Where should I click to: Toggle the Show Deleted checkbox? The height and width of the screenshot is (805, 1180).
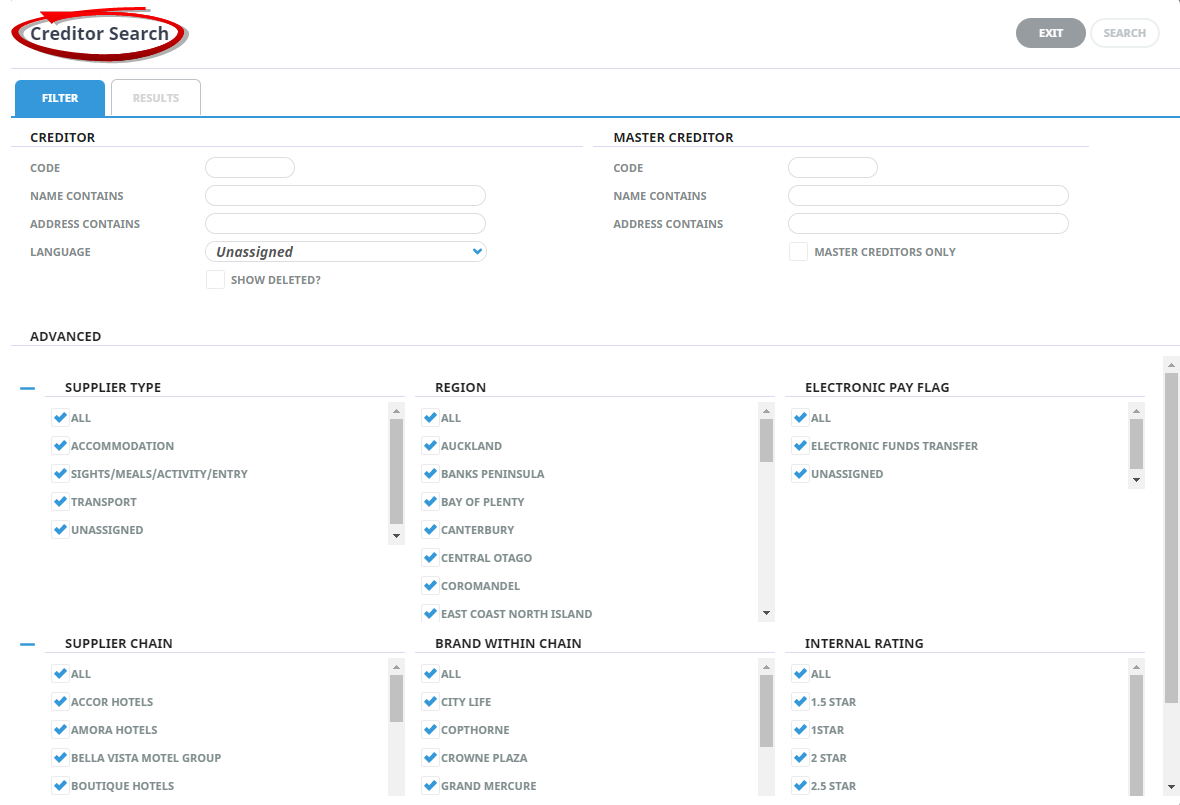point(215,280)
